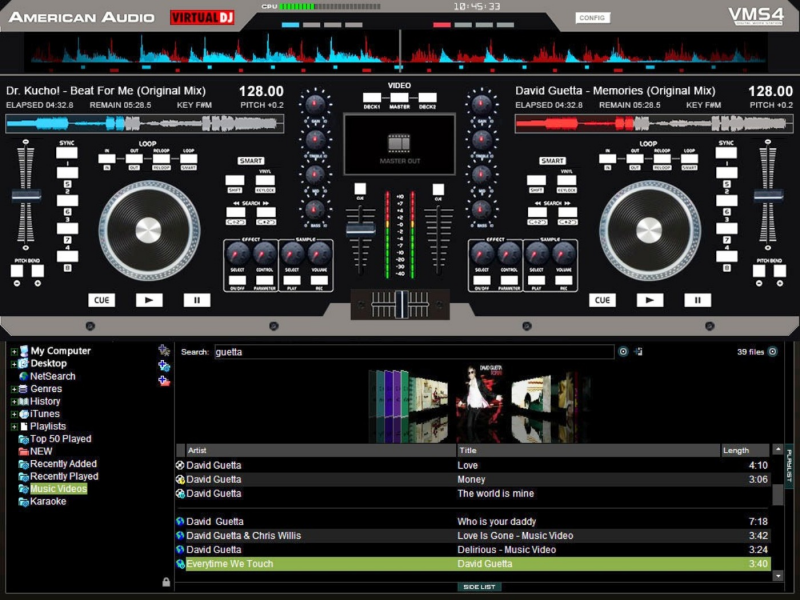Toggle left deck Vinyl keylock button

[x=265, y=180]
